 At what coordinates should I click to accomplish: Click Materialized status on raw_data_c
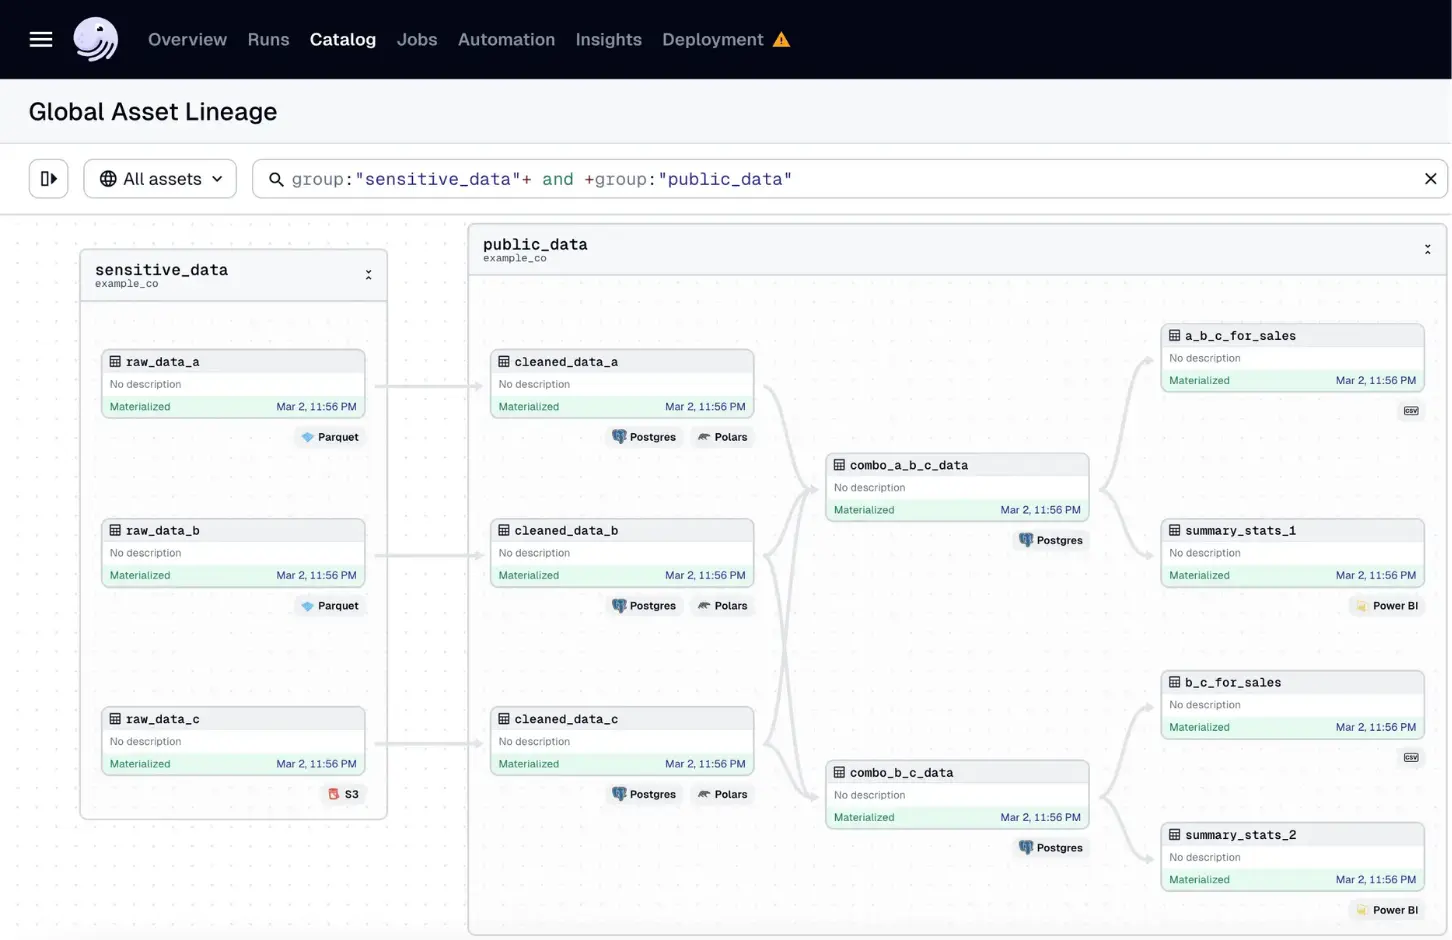point(140,764)
